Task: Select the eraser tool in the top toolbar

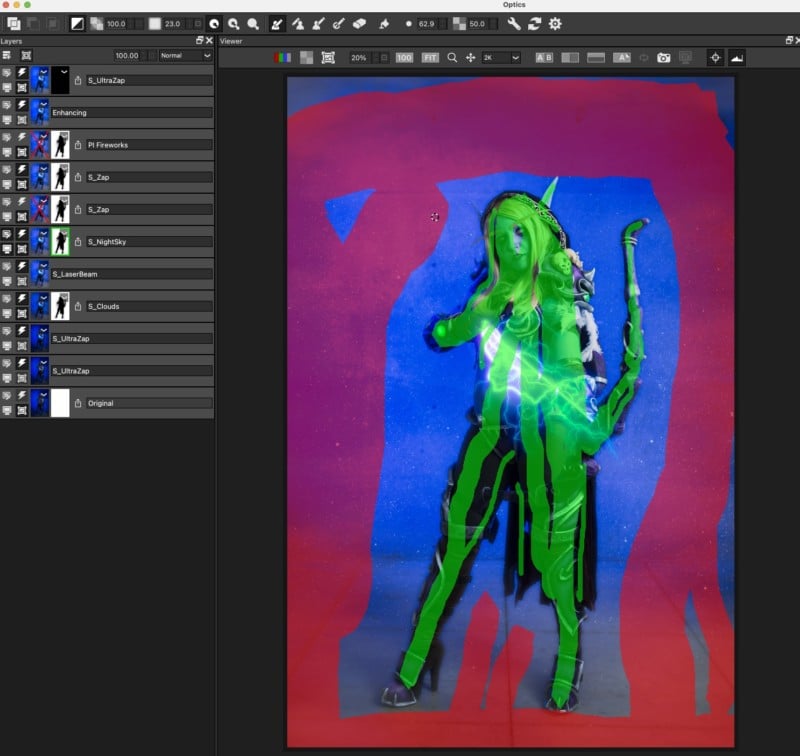Action: coord(359,24)
